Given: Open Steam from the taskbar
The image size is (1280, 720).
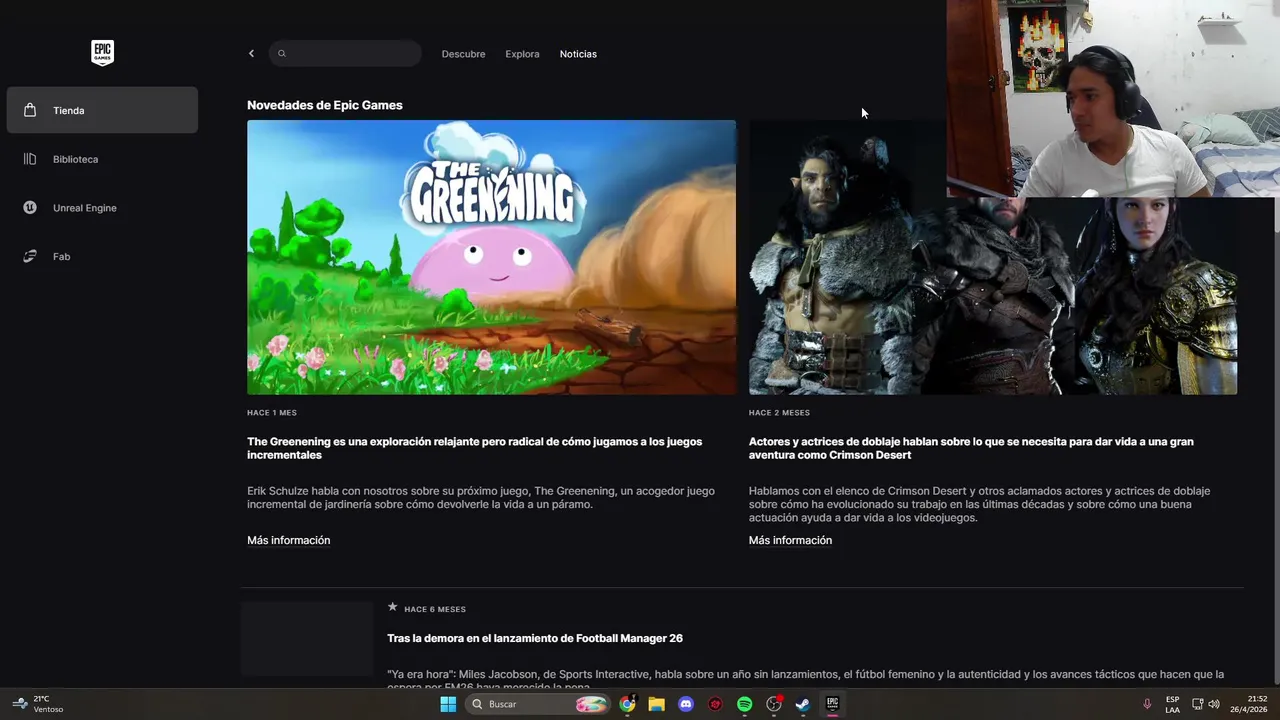Looking at the screenshot, I should (803, 704).
